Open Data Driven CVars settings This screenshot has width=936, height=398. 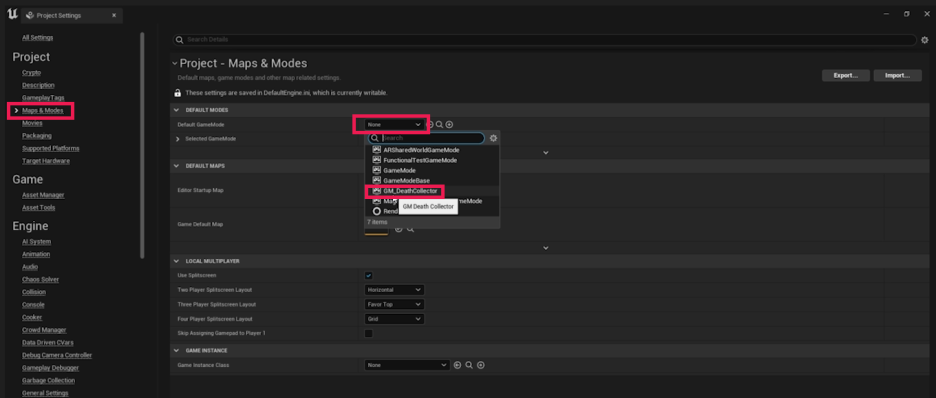pyautogui.click(x=49, y=343)
